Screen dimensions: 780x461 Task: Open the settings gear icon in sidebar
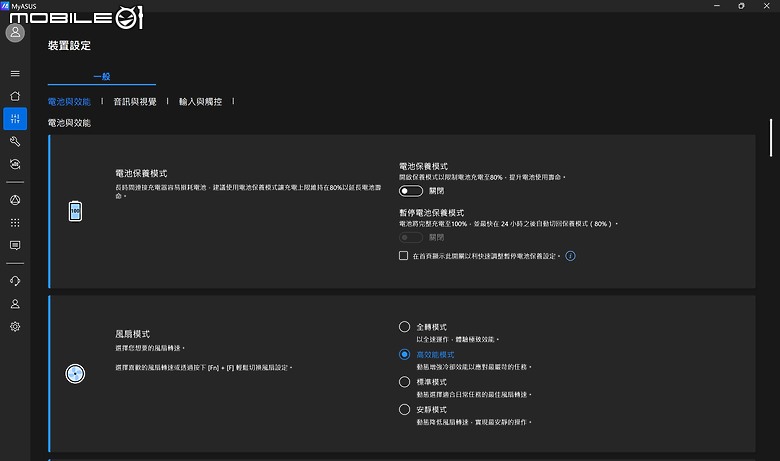pos(15,327)
